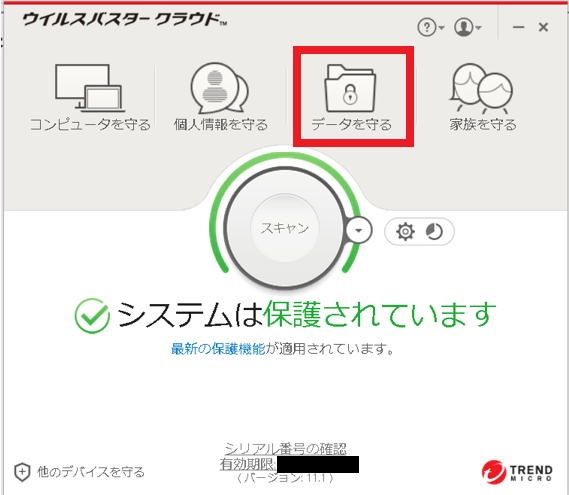Click ウイルスバスター クラウド title text
Screen dimensions: 569x495
124,19
